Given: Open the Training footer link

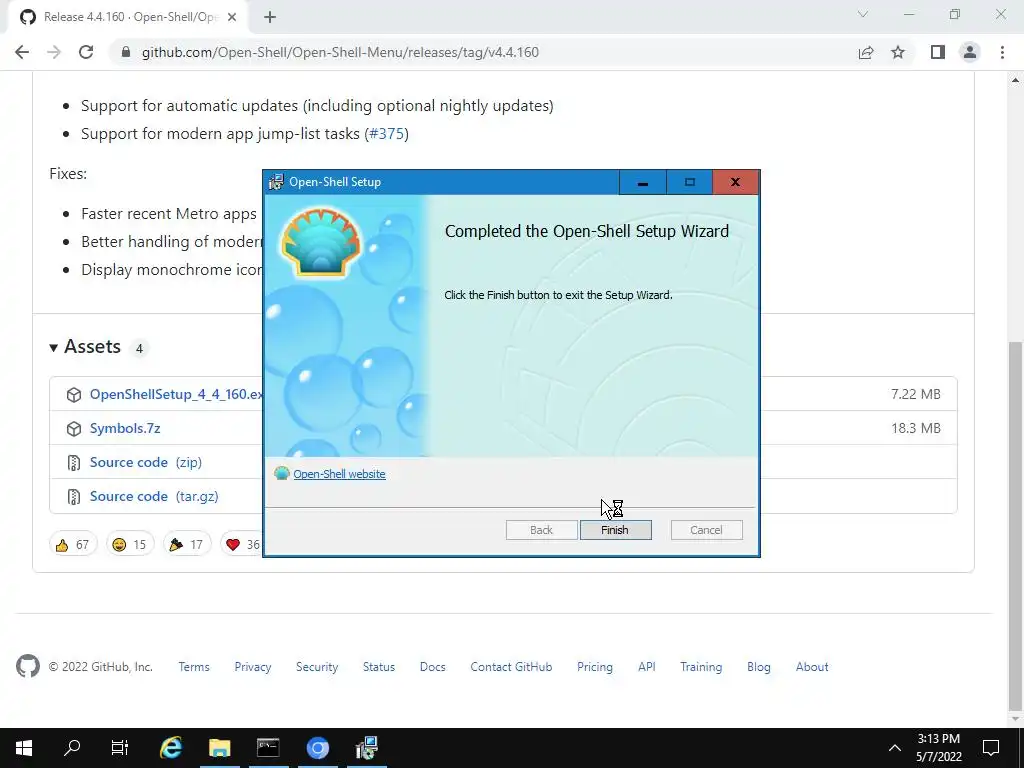Looking at the screenshot, I should tap(701, 667).
